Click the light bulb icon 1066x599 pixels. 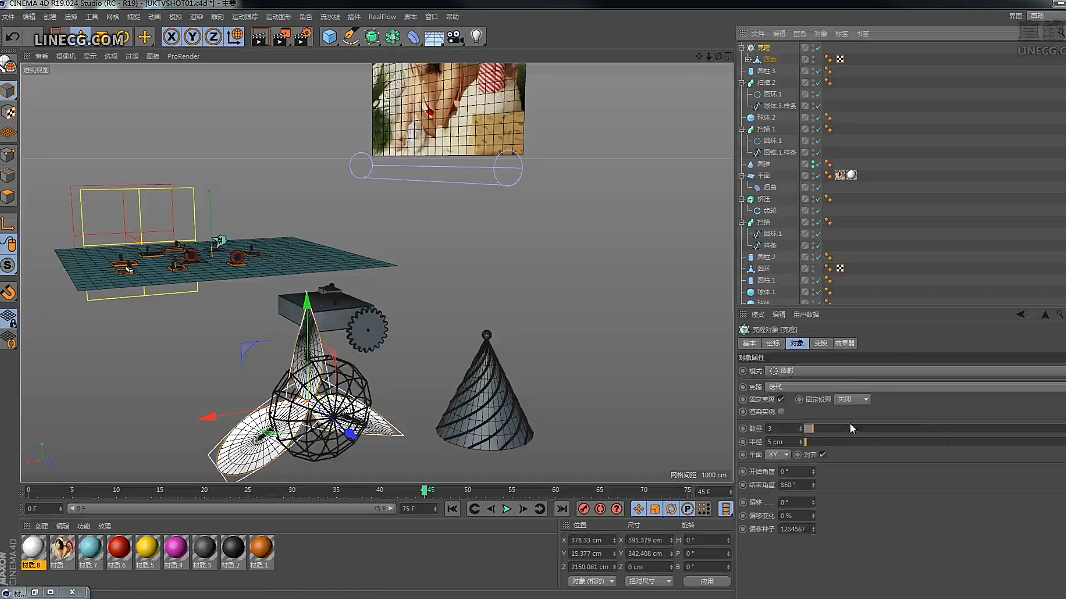(x=477, y=37)
